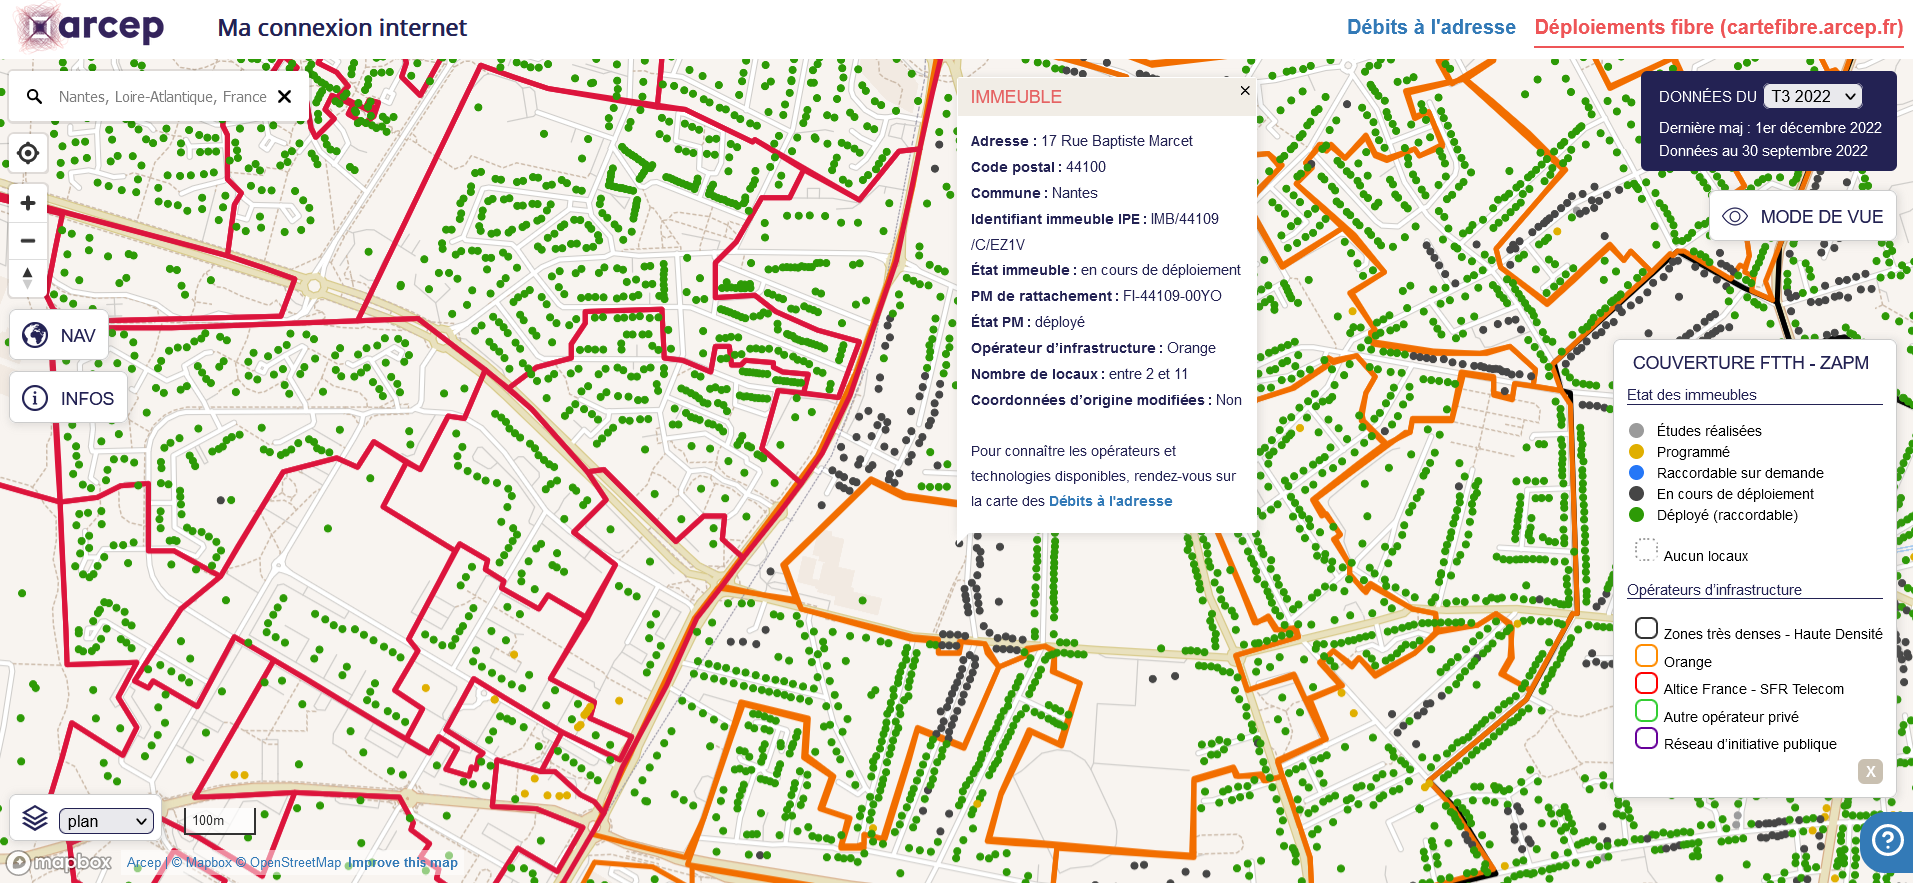Reset map bearing with compass icon
The width and height of the screenshot is (1913, 883).
click(x=28, y=277)
